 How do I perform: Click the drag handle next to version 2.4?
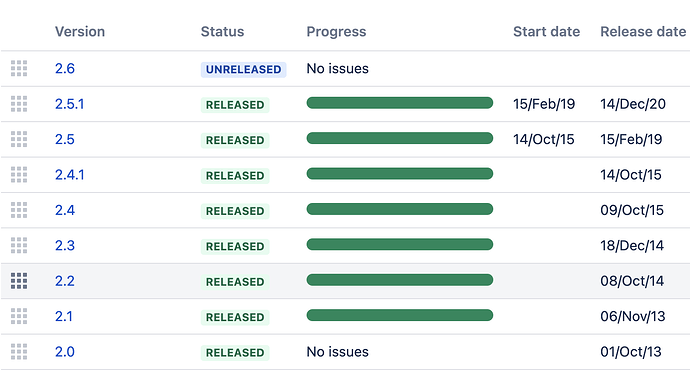point(19,210)
